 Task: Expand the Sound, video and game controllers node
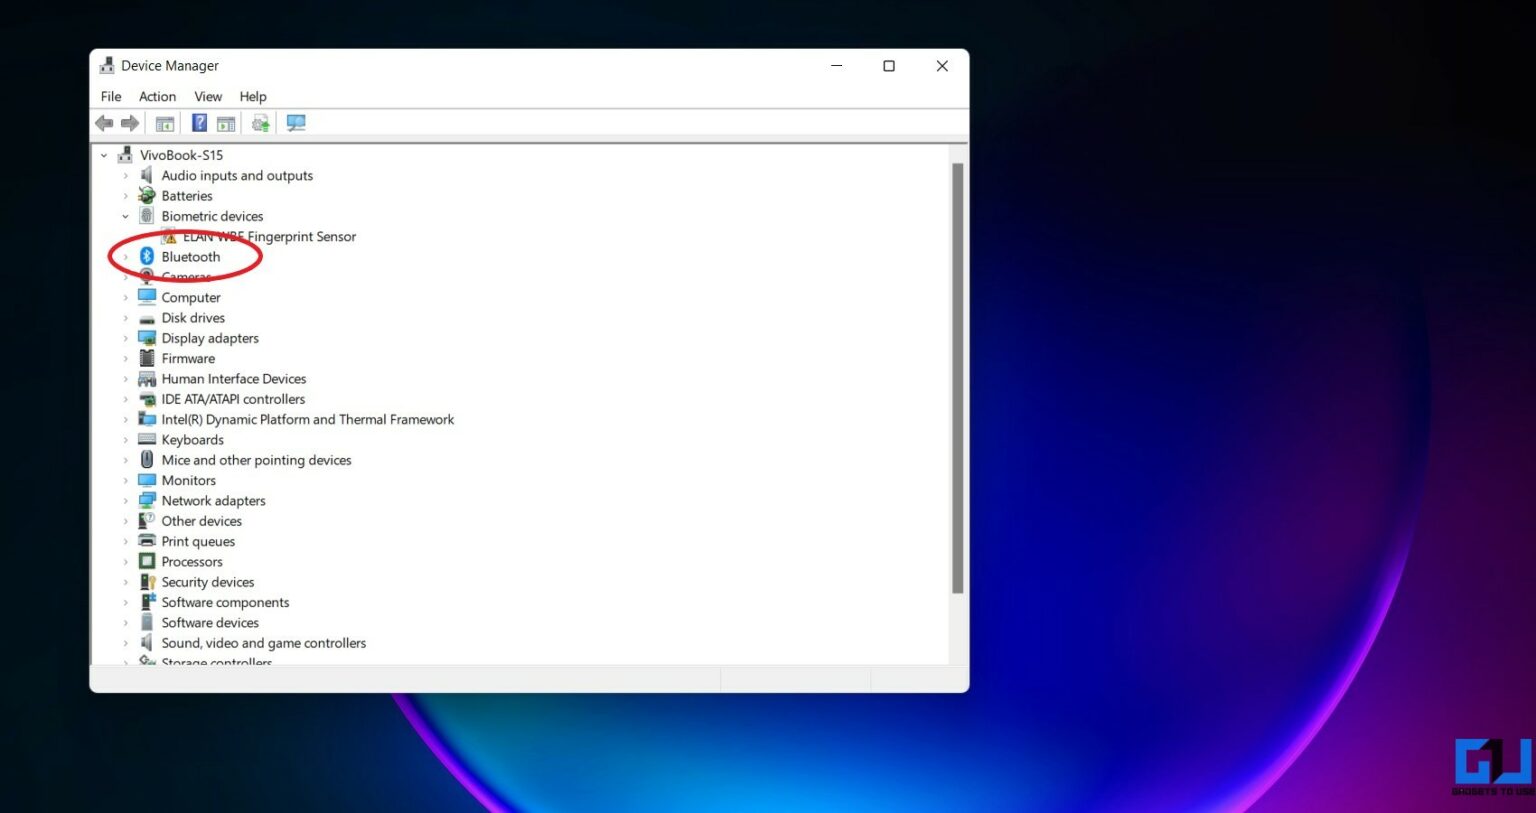coord(125,642)
